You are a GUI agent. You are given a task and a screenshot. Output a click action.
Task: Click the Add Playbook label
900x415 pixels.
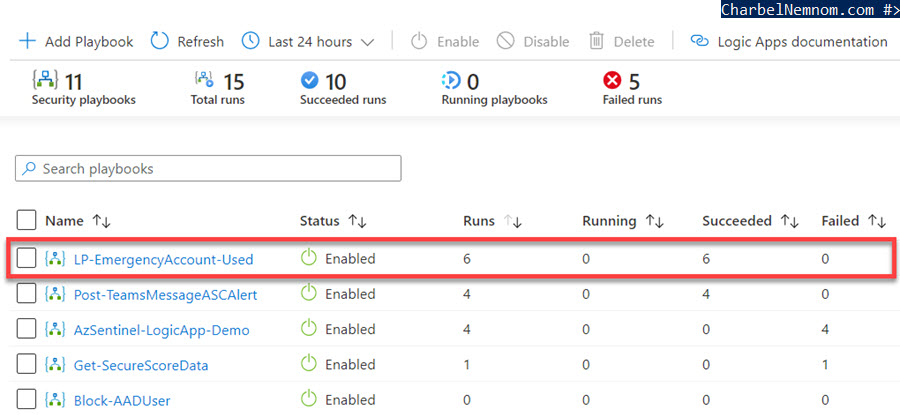pos(89,42)
